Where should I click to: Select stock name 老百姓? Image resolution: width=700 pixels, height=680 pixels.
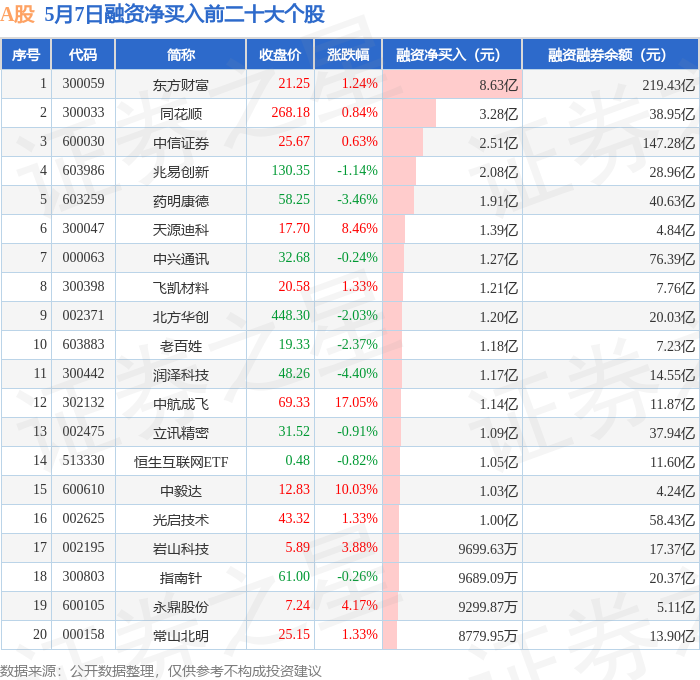coord(181,346)
